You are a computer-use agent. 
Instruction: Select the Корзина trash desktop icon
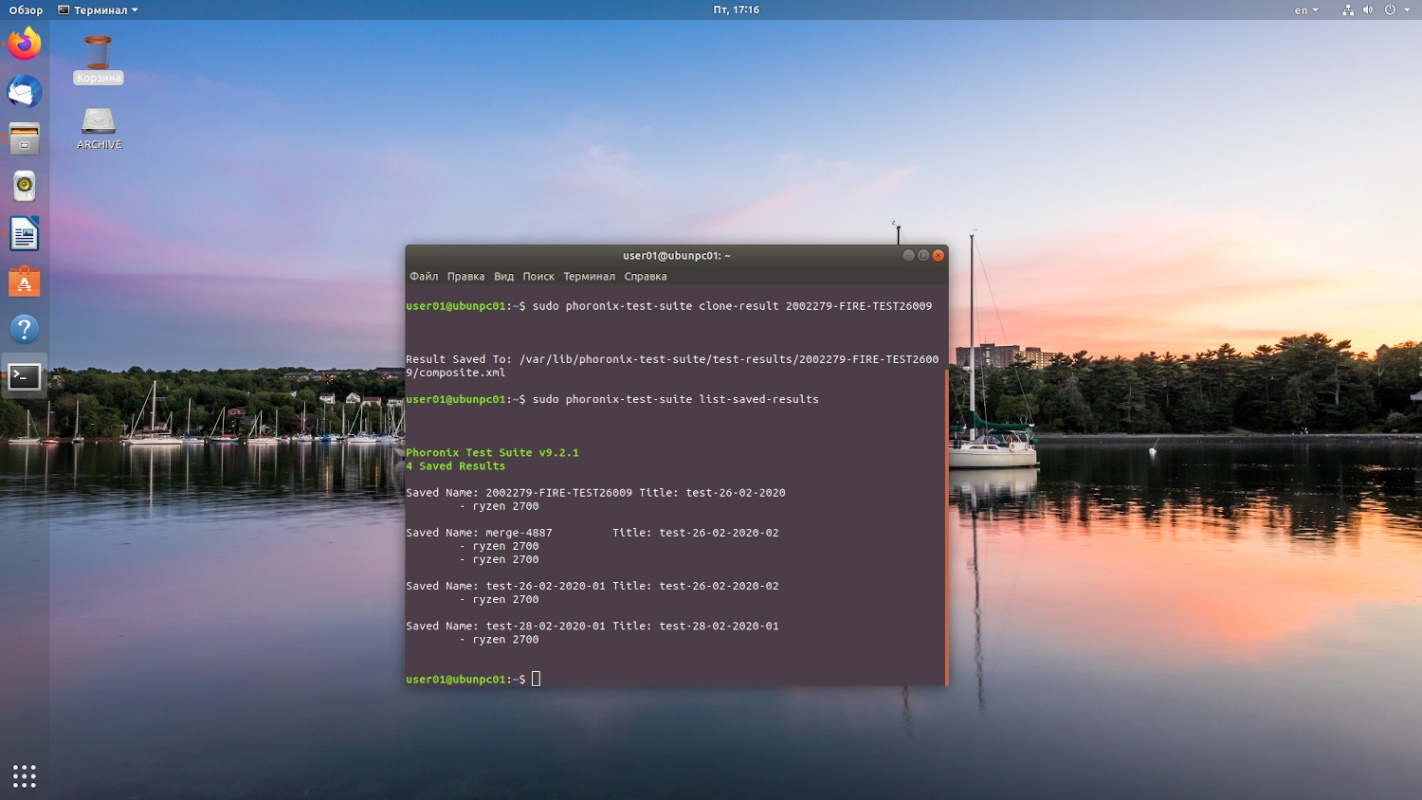coord(98,60)
